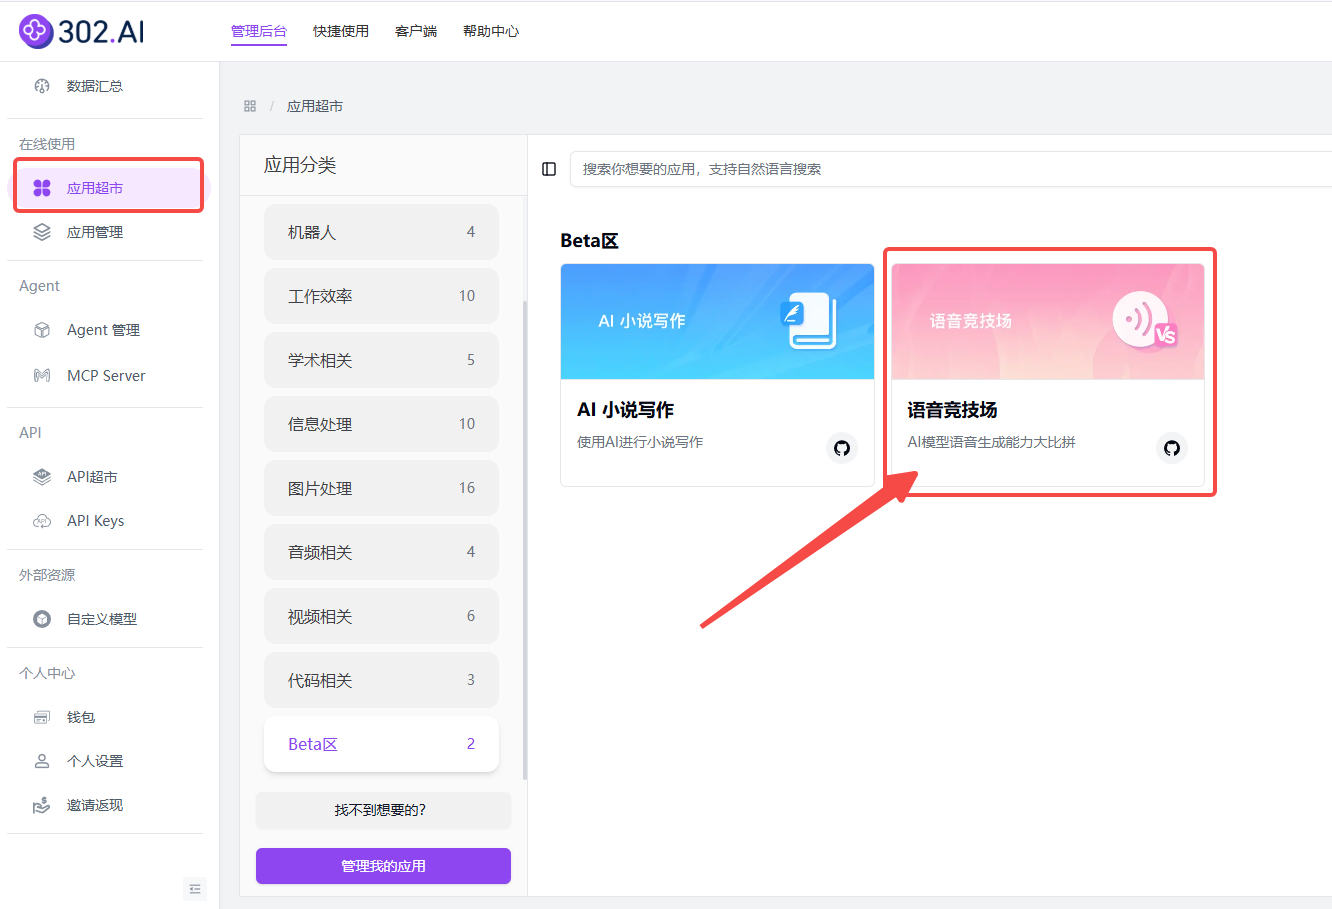Click the category list scrollbar
Image resolution: width=1332 pixels, height=909 pixels.
pyautogui.click(x=525, y=540)
